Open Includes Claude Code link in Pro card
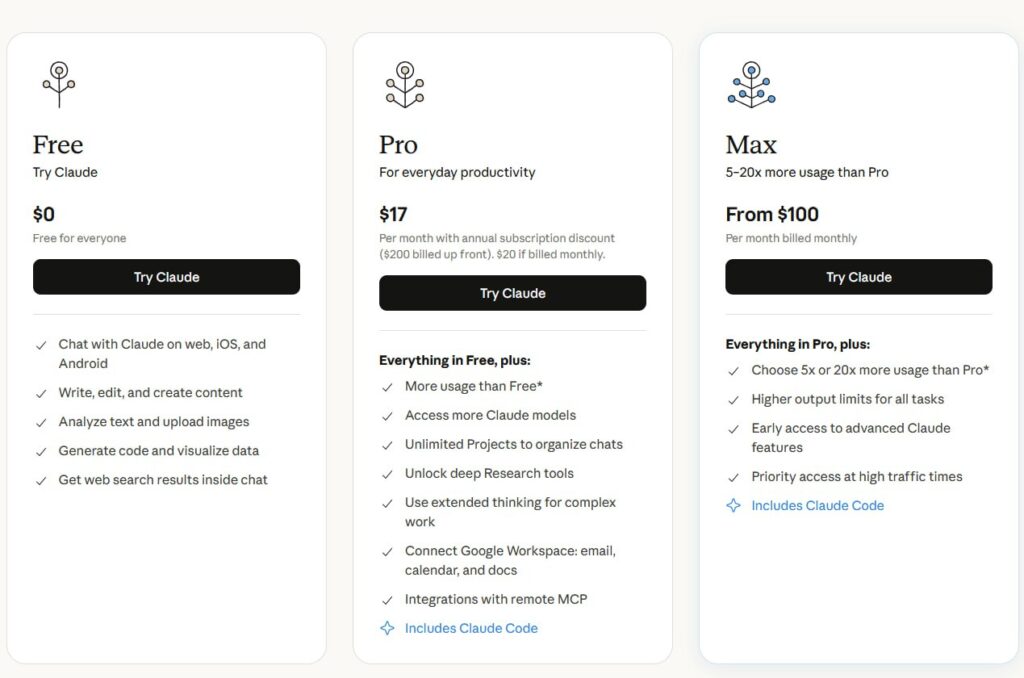 pos(471,629)
